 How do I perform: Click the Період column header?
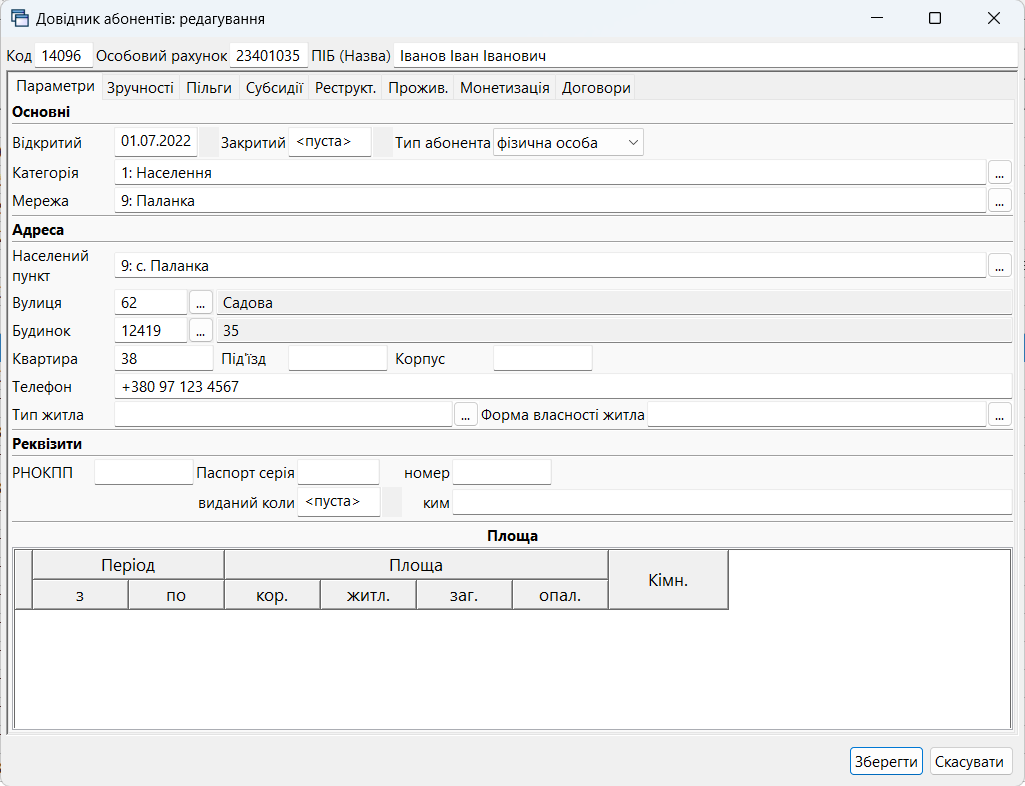pyautogui.click(x=128, y=565)
